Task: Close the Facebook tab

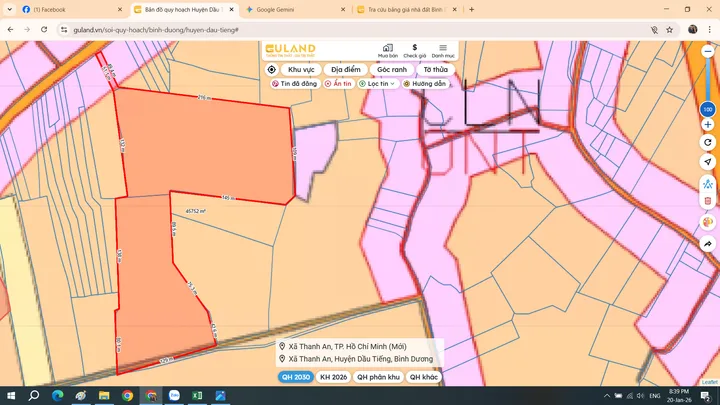Action: [x=120, y=10]
